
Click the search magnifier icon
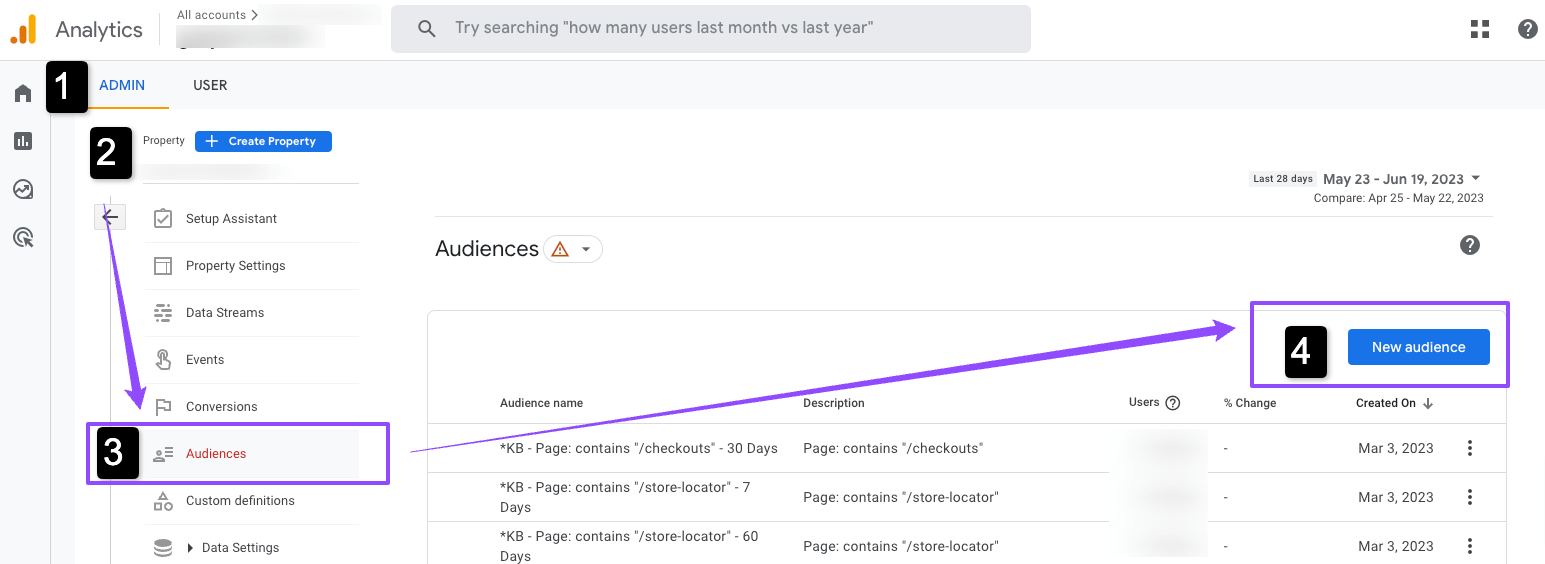426,29
